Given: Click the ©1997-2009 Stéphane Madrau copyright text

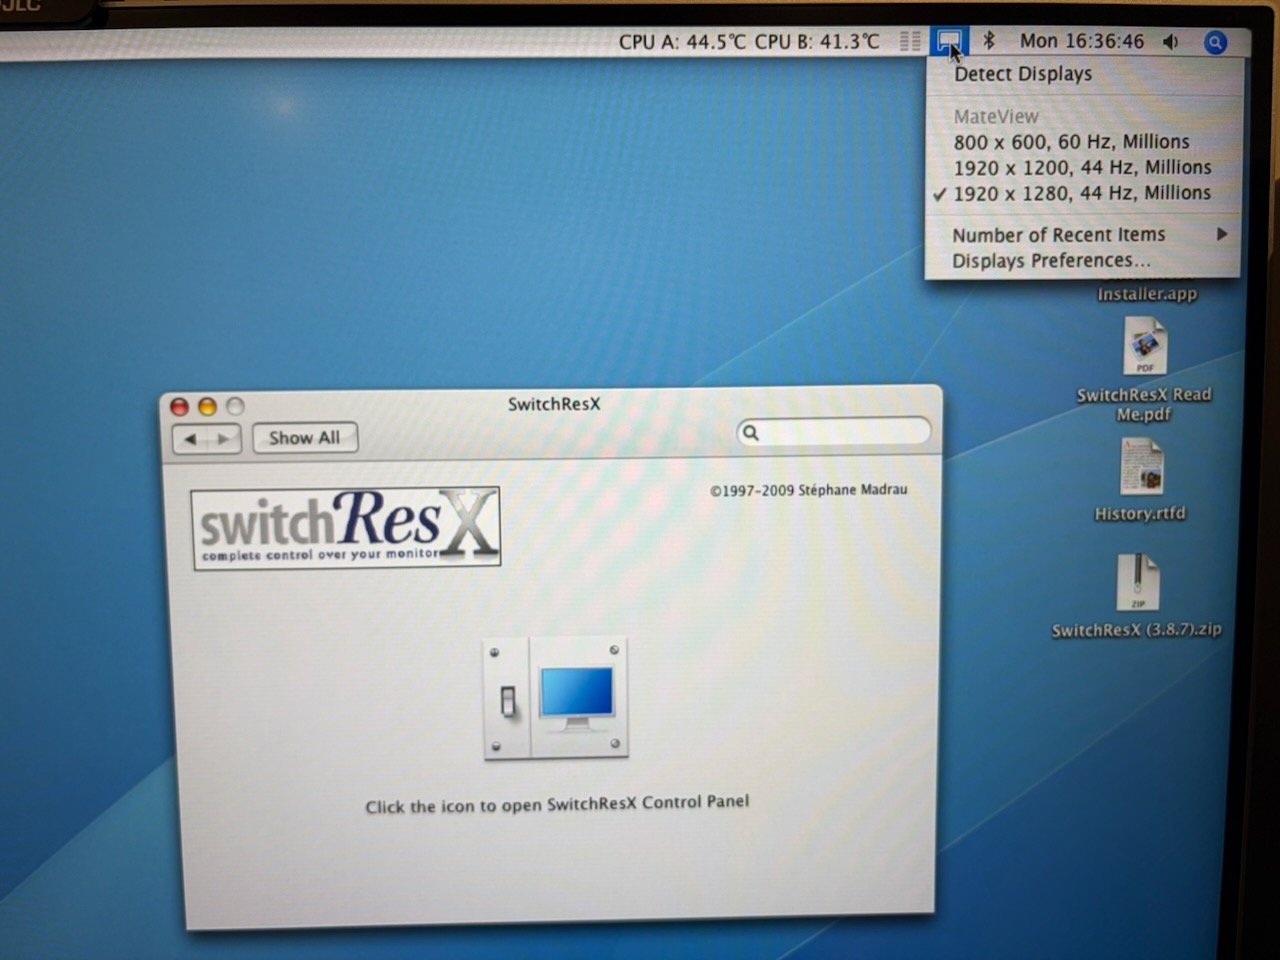Looking at the screenshot, I should pyautogui.click(x=809, y=490).
